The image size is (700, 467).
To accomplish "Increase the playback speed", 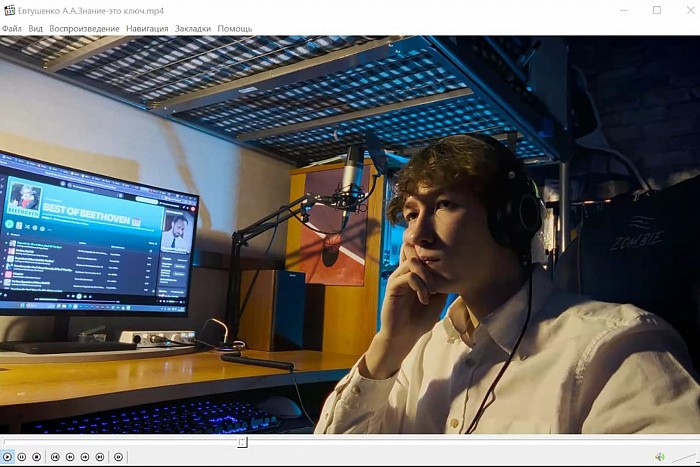I will [85, 457].
